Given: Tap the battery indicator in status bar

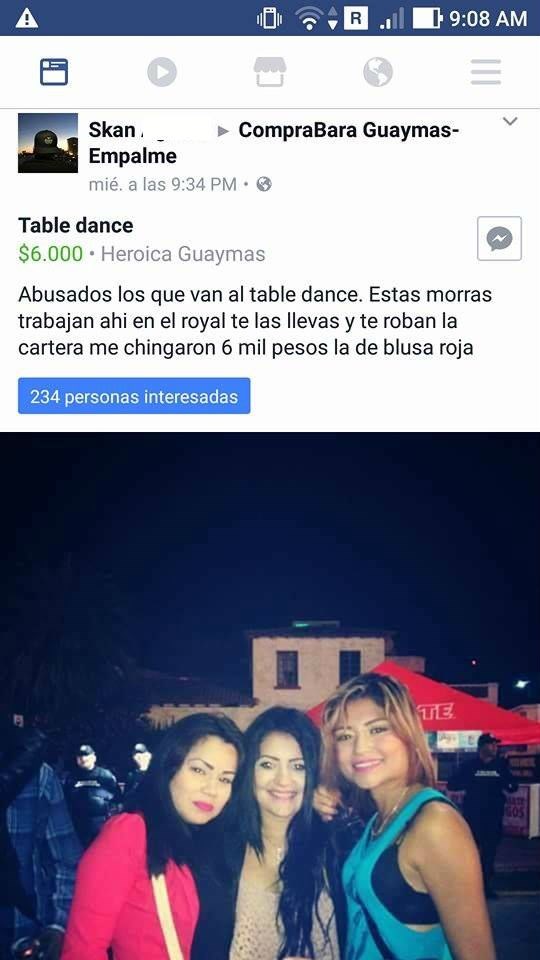Looking at the screenshot, I should click(427, 18).
